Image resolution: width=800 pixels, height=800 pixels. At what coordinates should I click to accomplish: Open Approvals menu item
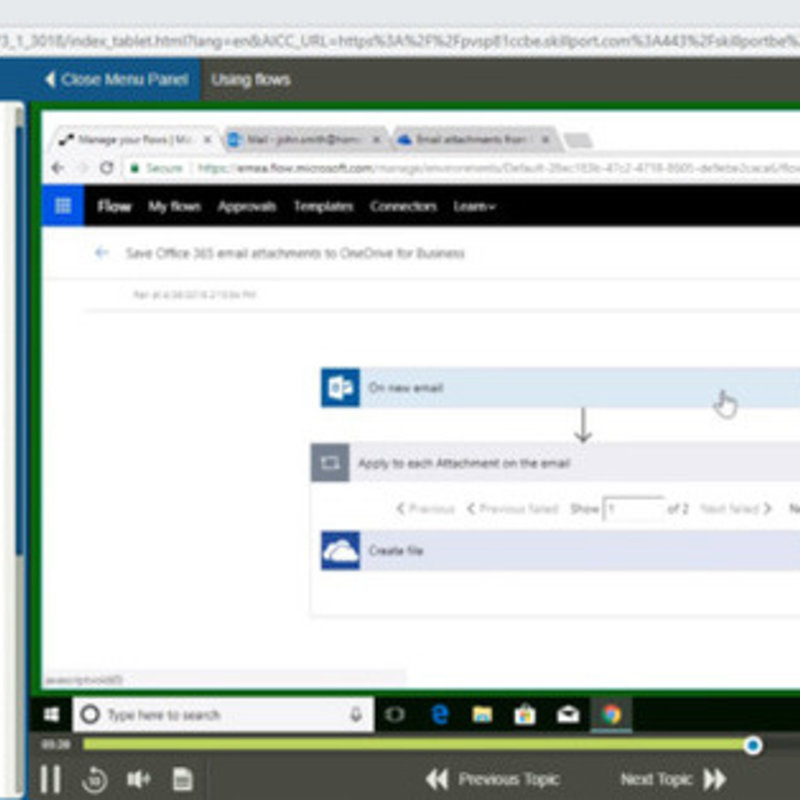[x=247, y=206]
